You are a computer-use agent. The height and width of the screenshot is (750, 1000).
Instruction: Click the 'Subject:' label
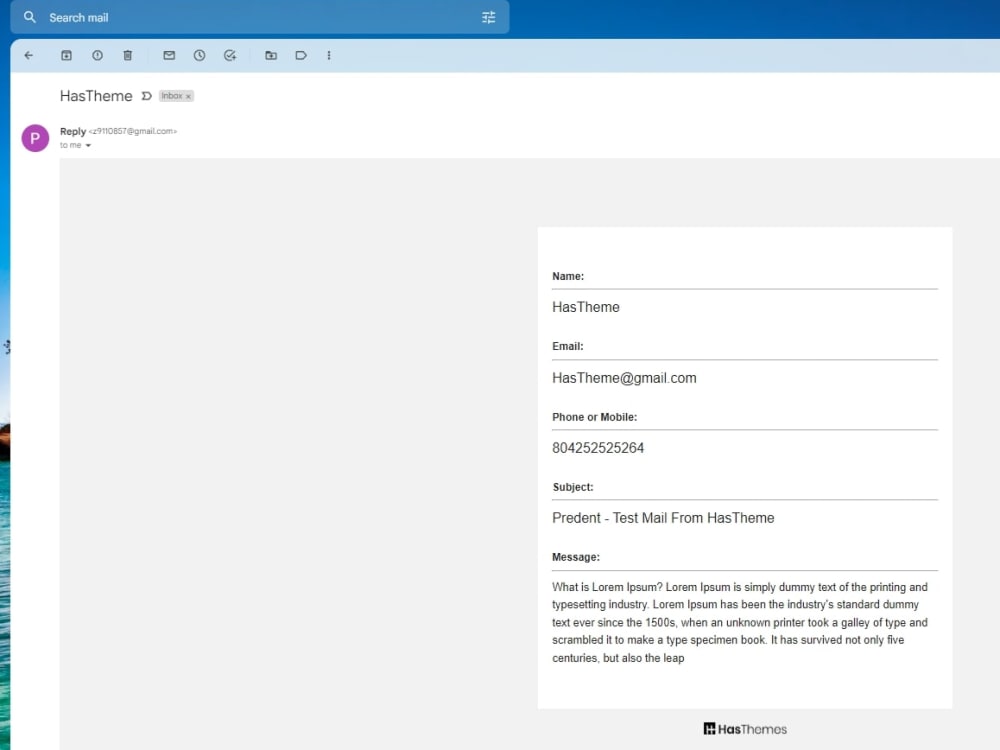pos(573,487)
